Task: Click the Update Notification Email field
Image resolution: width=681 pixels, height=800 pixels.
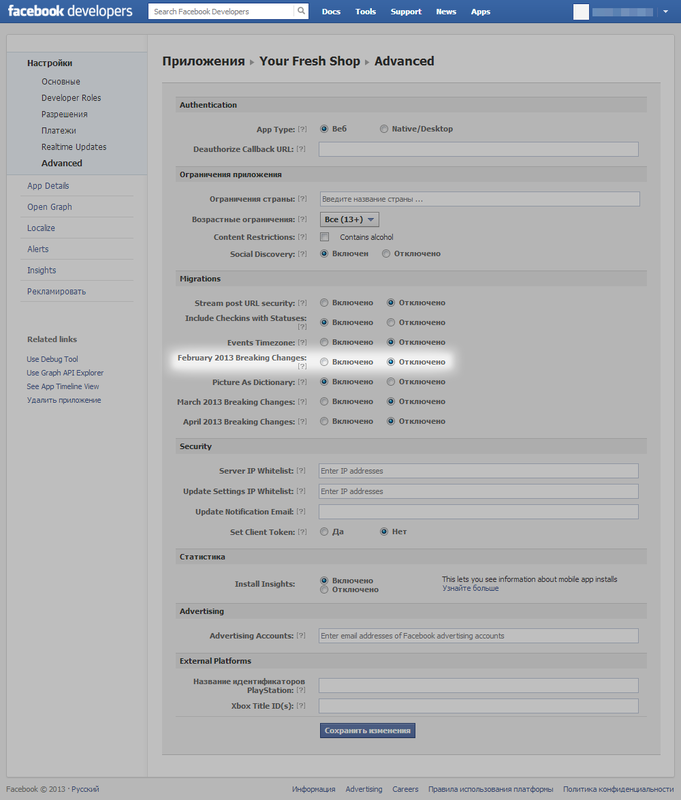Action: coord(478,512)
